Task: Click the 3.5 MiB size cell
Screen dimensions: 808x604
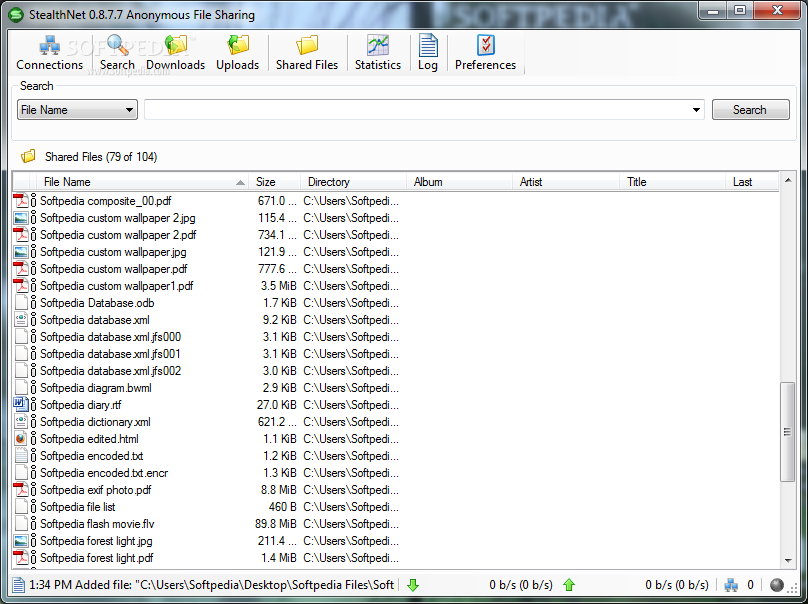Action: click(279, 286)
